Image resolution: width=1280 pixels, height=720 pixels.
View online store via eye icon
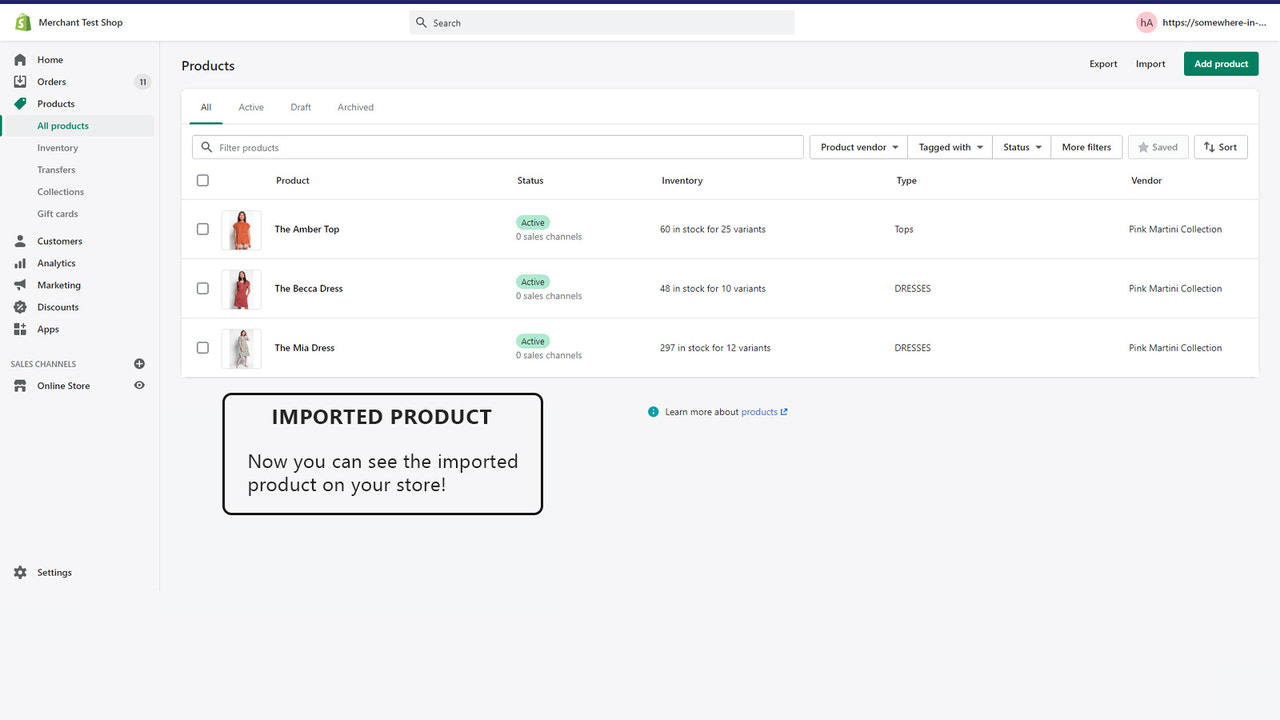139,386
